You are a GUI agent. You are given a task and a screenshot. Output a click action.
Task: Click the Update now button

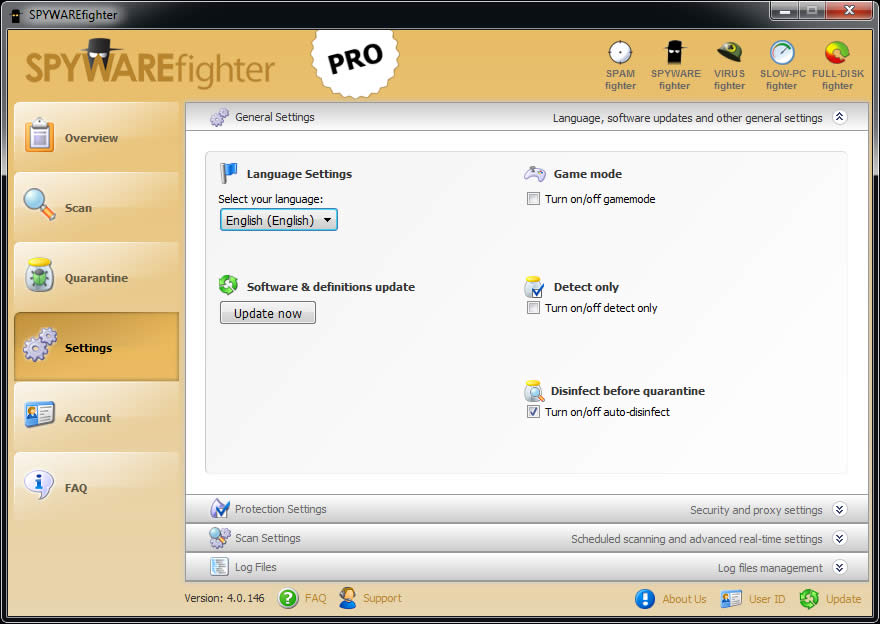(268, 313)
